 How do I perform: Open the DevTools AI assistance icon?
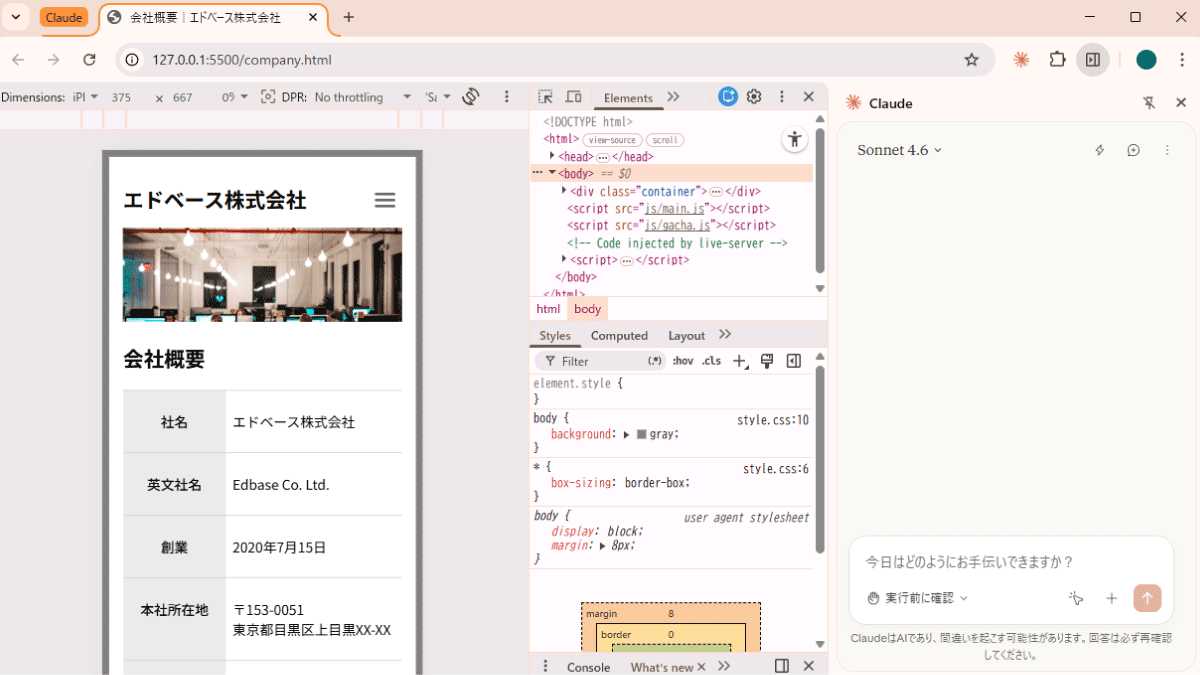coord(728,97)
